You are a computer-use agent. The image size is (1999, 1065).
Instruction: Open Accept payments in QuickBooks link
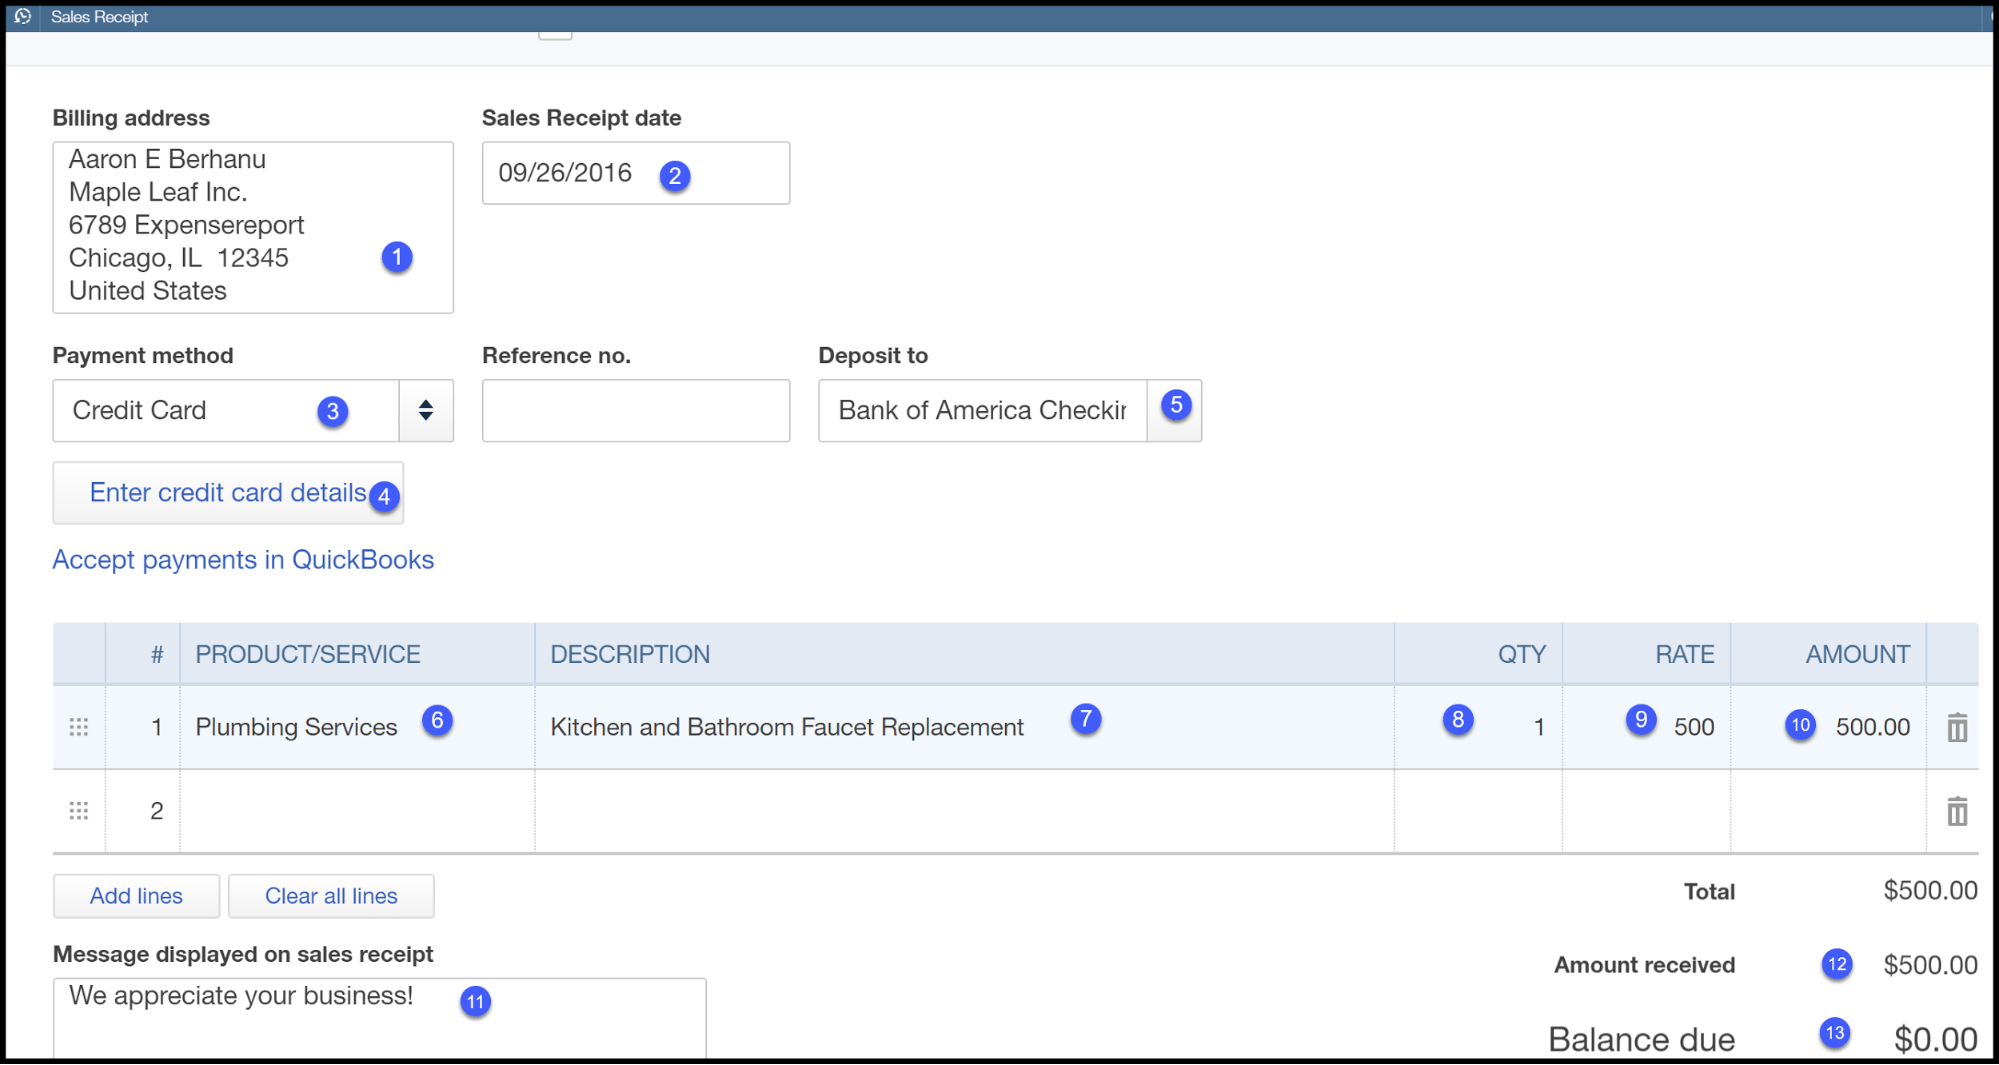(243, 560)
